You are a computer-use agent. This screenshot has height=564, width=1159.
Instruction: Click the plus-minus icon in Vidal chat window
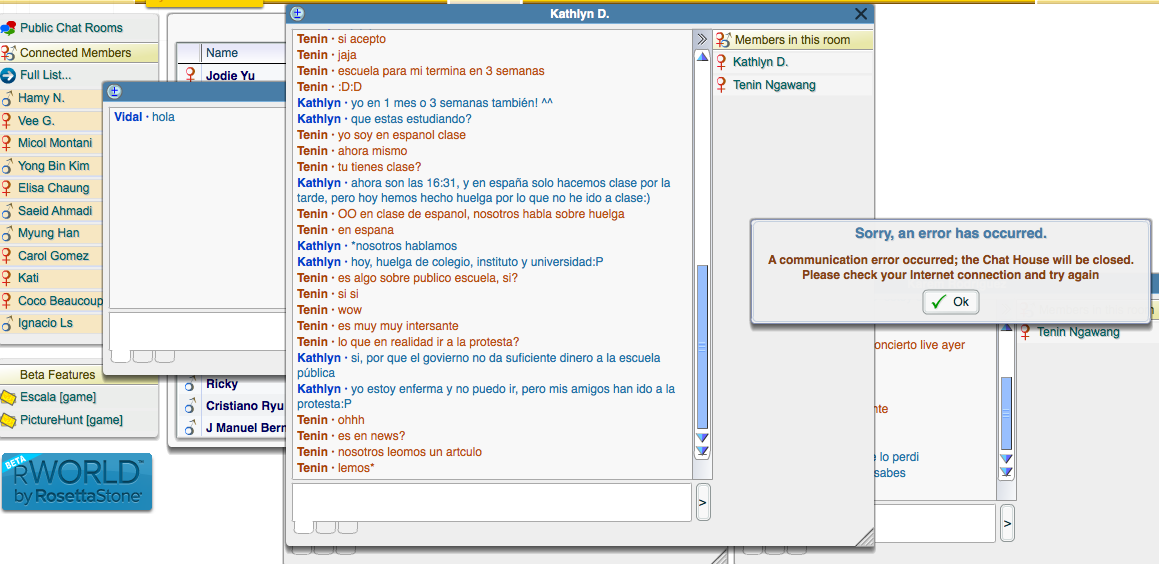click(114, 92)
